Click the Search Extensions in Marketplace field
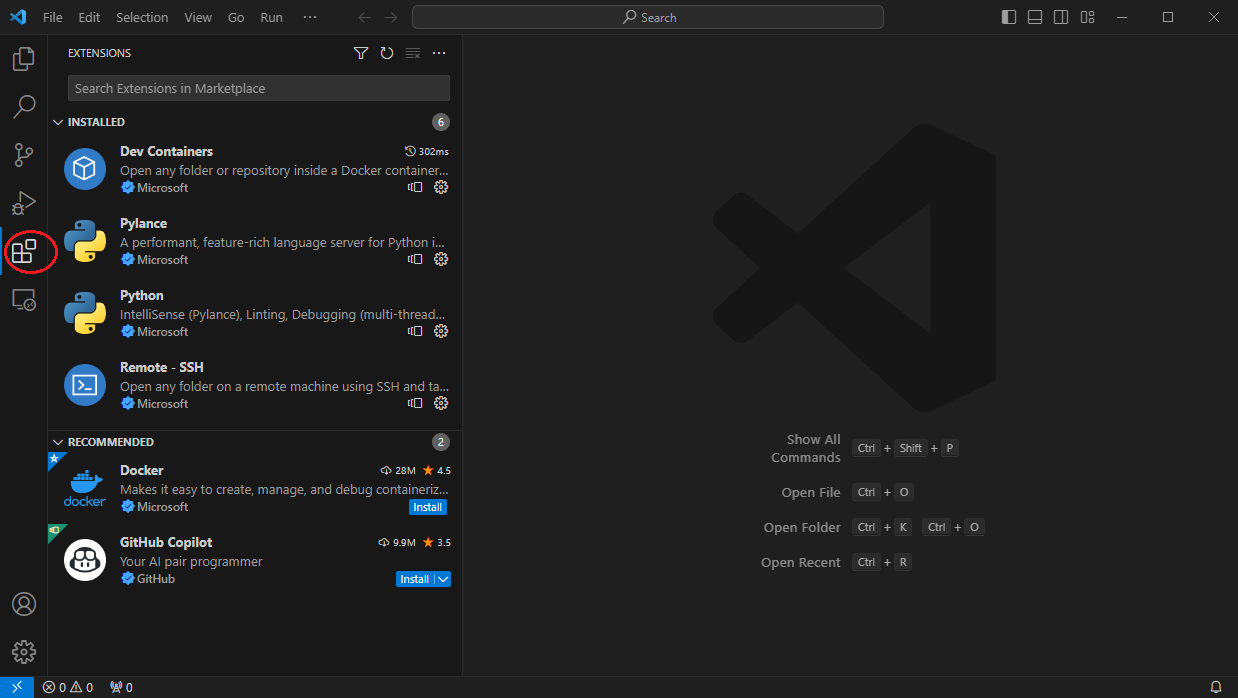The image size is (1238, 698). 259,88
